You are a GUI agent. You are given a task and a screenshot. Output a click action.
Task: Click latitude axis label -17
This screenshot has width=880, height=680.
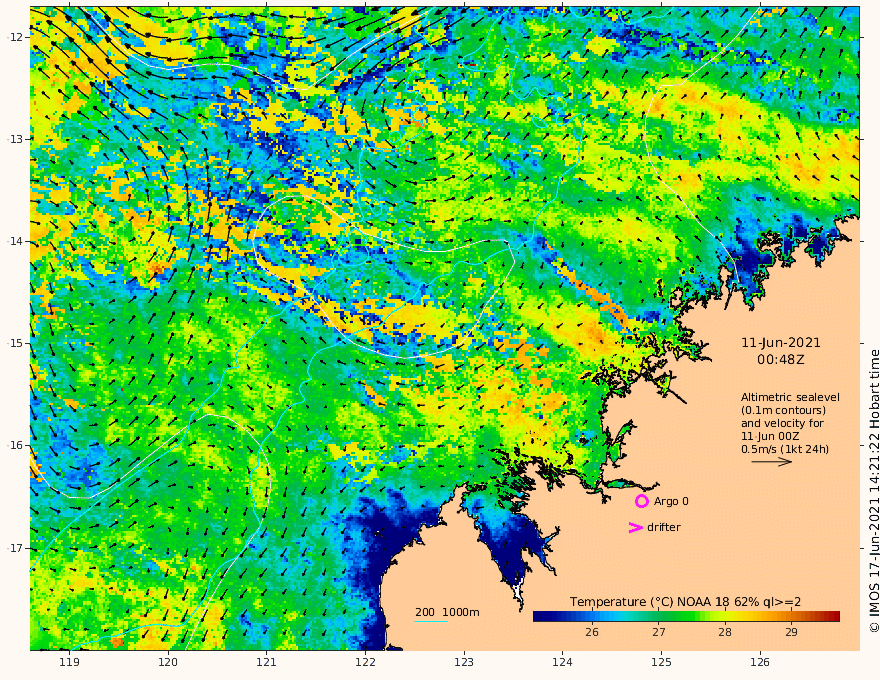coord(15,548)
